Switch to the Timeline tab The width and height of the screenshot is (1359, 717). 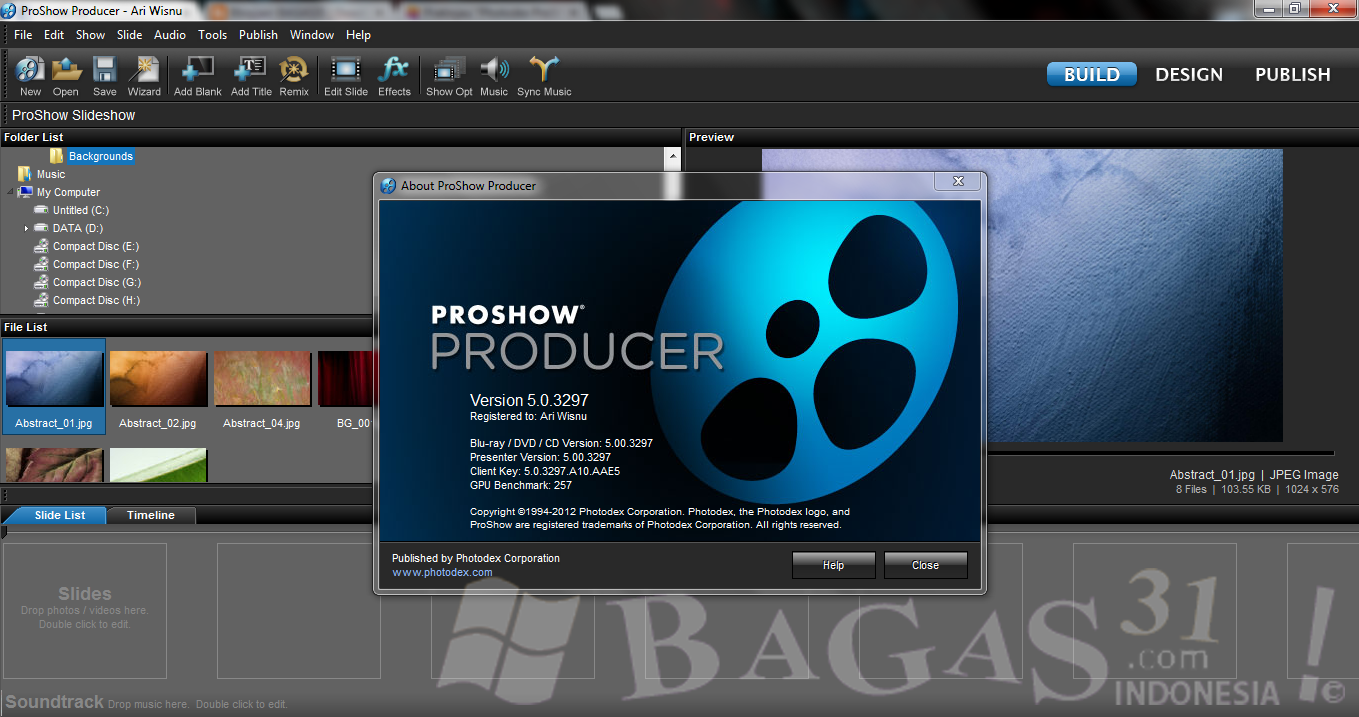(151, 515)
